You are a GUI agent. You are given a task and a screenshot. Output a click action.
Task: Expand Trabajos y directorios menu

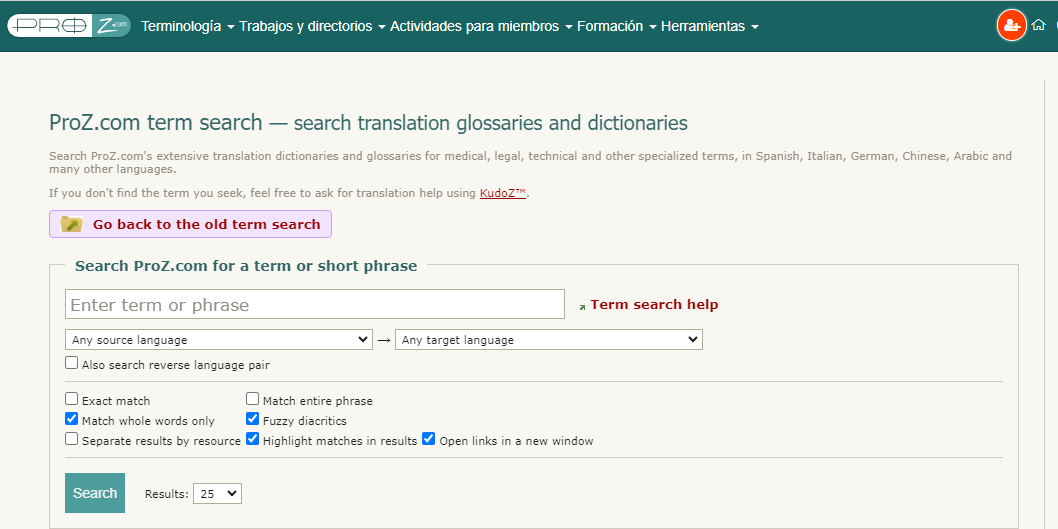pos(312,26)
